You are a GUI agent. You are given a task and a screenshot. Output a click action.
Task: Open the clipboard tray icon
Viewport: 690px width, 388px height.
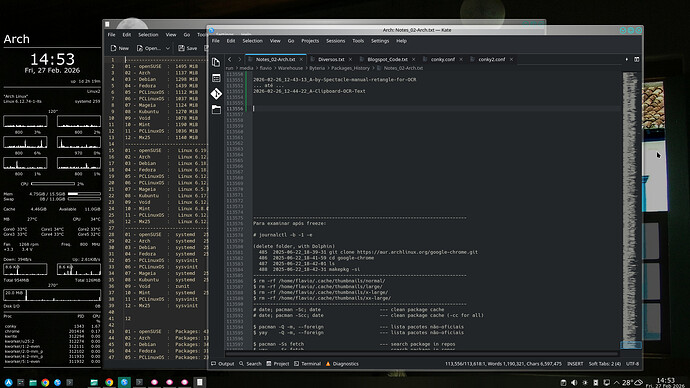pos(563,382)
